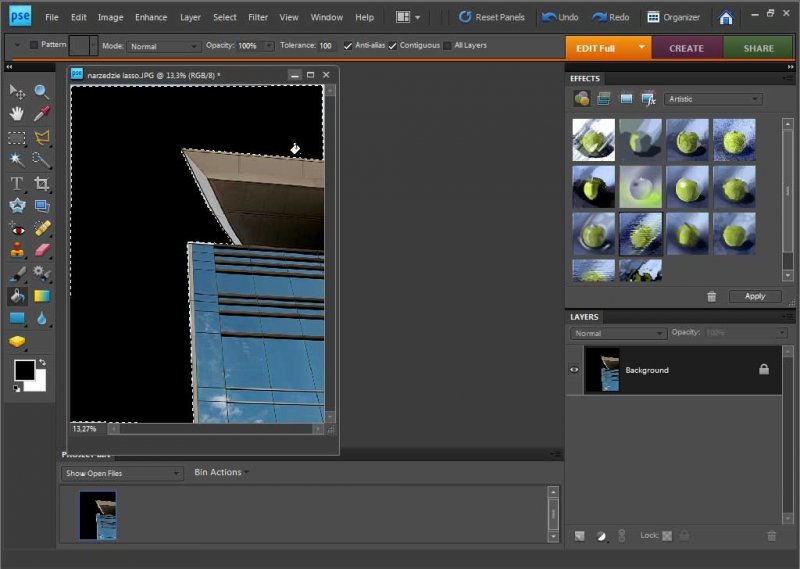This screenshot has width=800, height=569.
Task: Open the Mode dropdown set to Normal
Action: (164, 46)
